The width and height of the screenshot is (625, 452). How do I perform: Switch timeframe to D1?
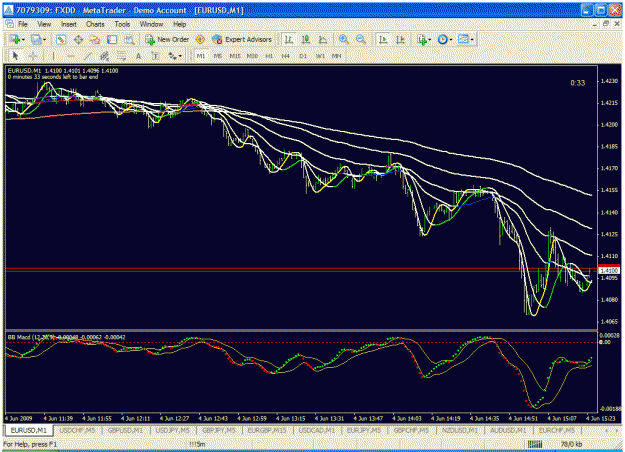click(x=303, y=56)
